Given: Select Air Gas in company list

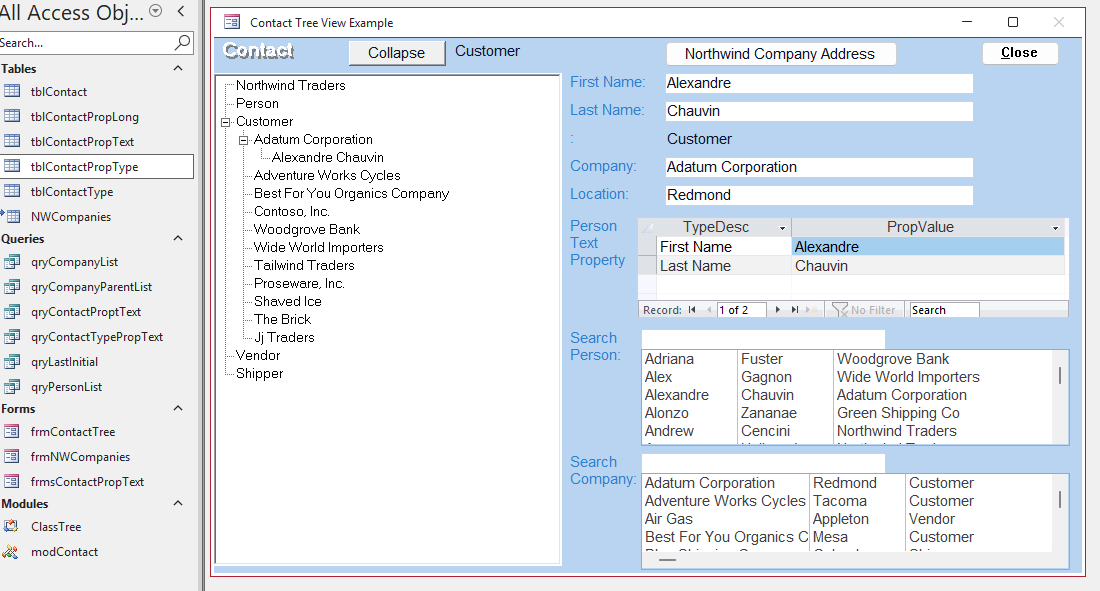Looking at the screenshot, I should point(847,519).
